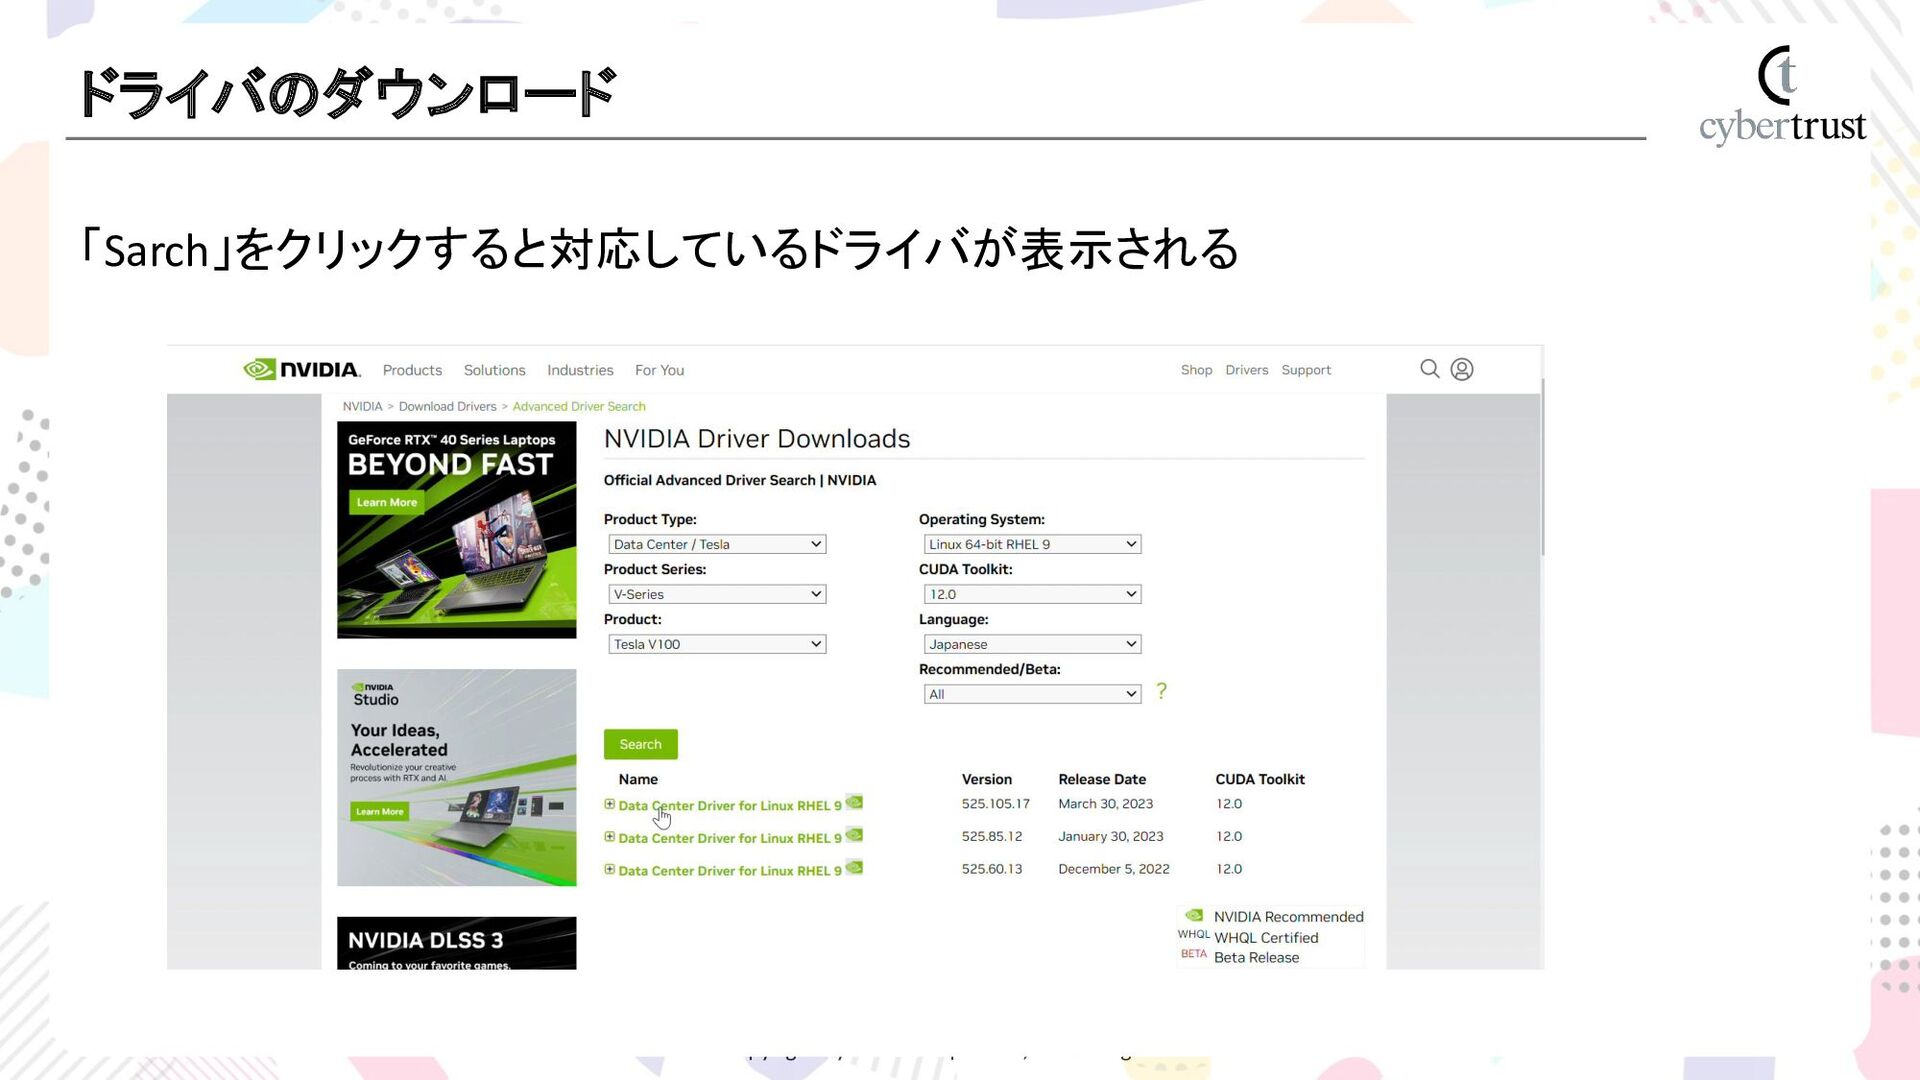1920x1080 pixels.
Task: Click the Name column header
Action: (x=638, y=779)
